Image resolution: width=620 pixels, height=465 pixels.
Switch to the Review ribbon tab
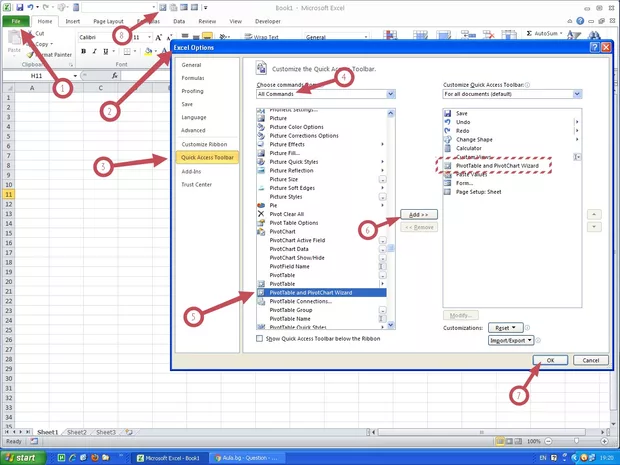pos(207,21)
